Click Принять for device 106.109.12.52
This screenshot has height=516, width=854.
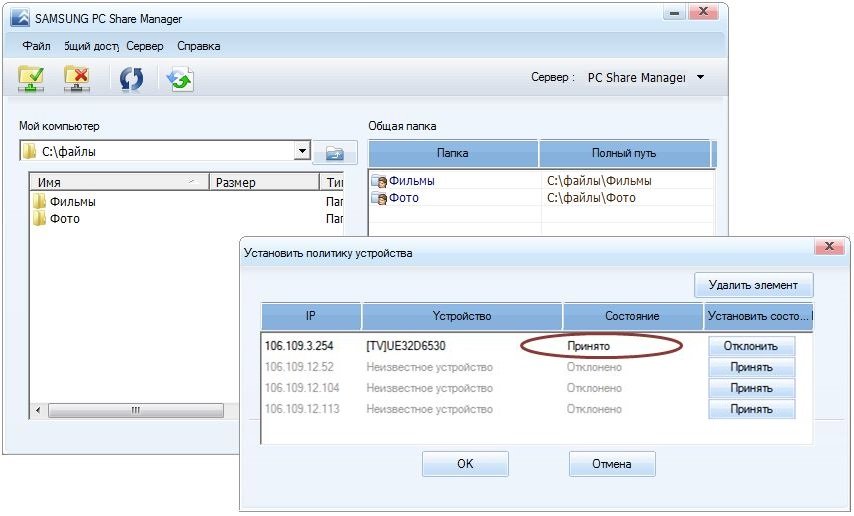pos(751,367)
